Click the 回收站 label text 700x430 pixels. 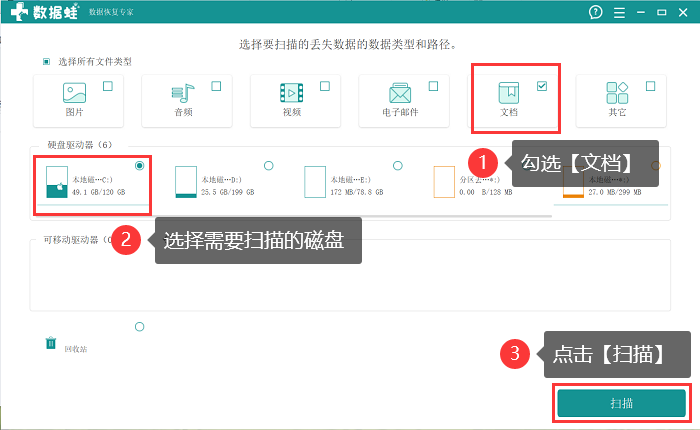click(x=75, y=349)
